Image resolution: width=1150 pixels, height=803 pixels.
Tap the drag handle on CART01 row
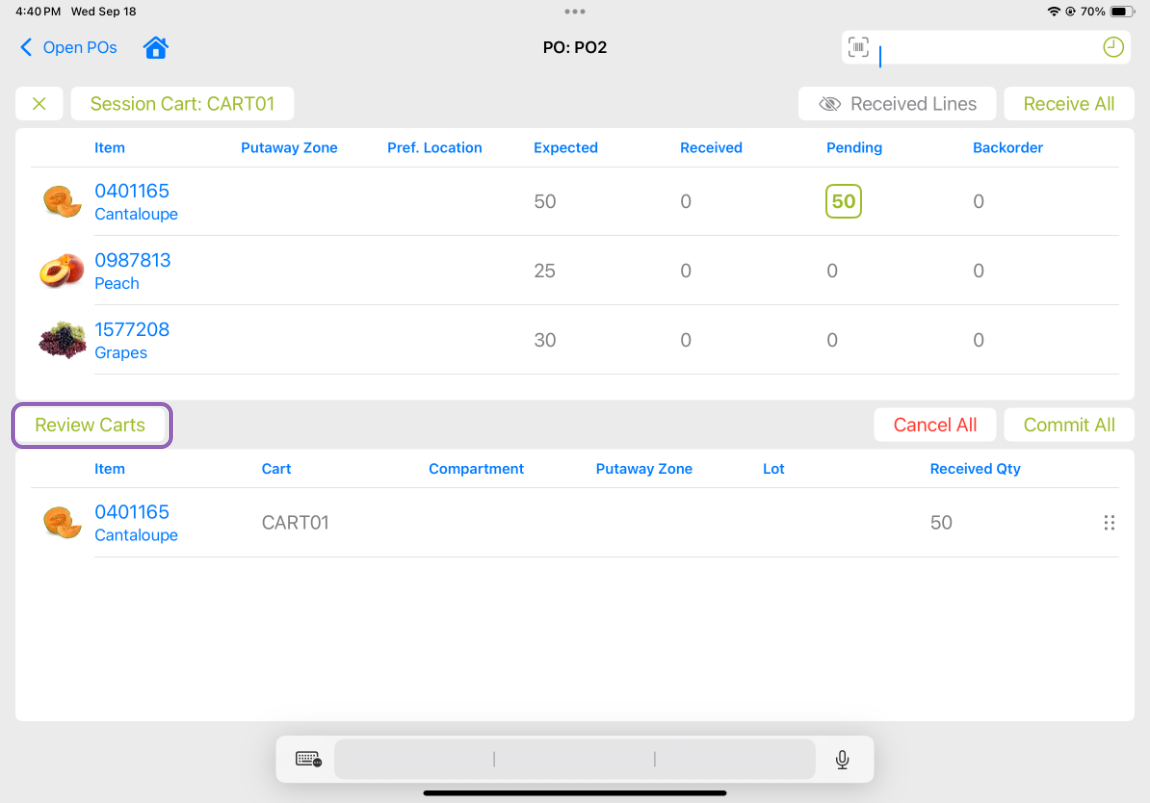(1108, 523)
